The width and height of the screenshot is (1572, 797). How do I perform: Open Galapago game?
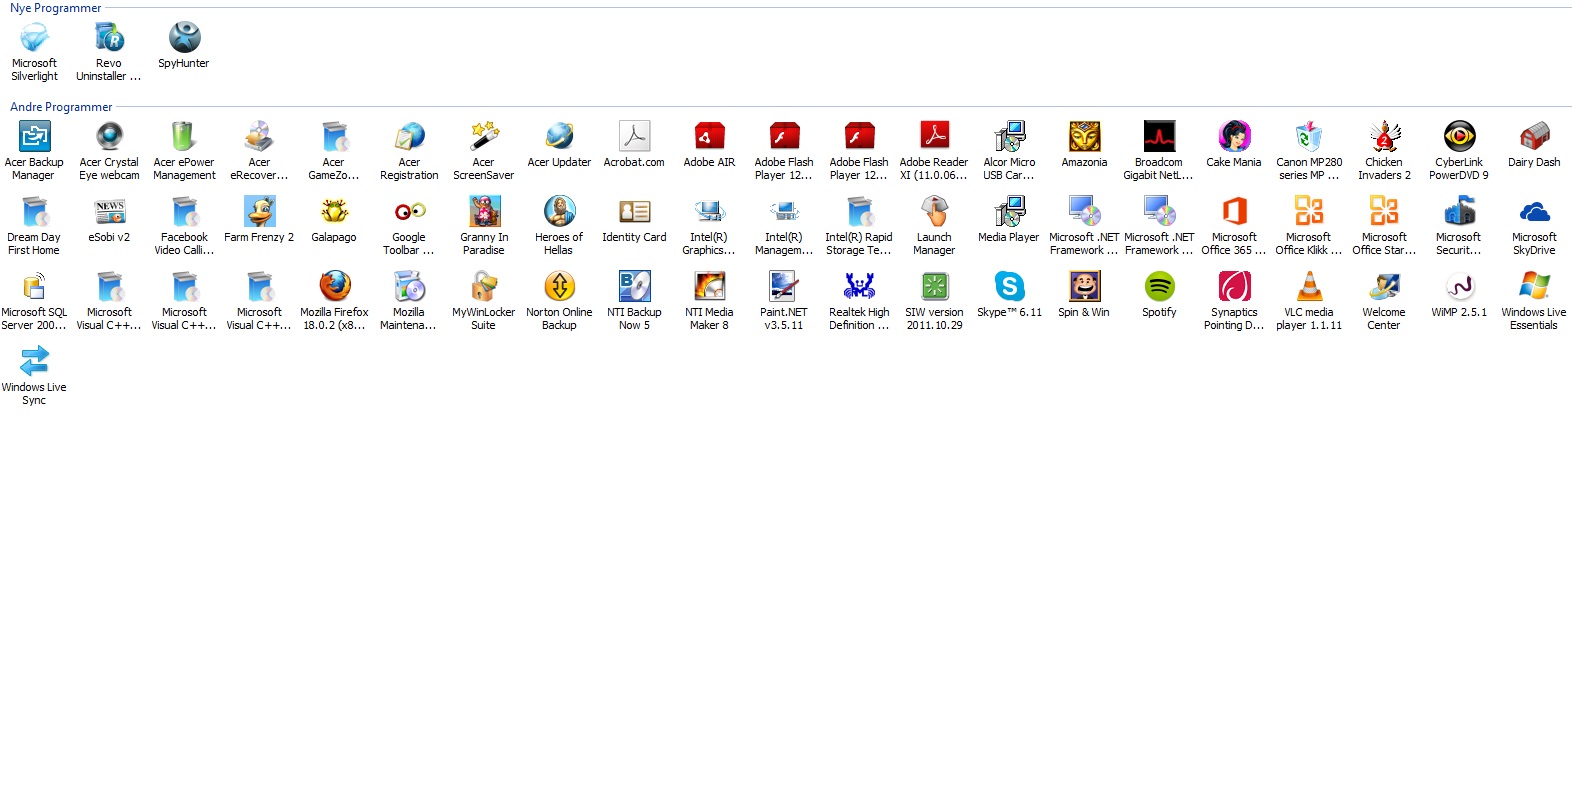[334, 211]
